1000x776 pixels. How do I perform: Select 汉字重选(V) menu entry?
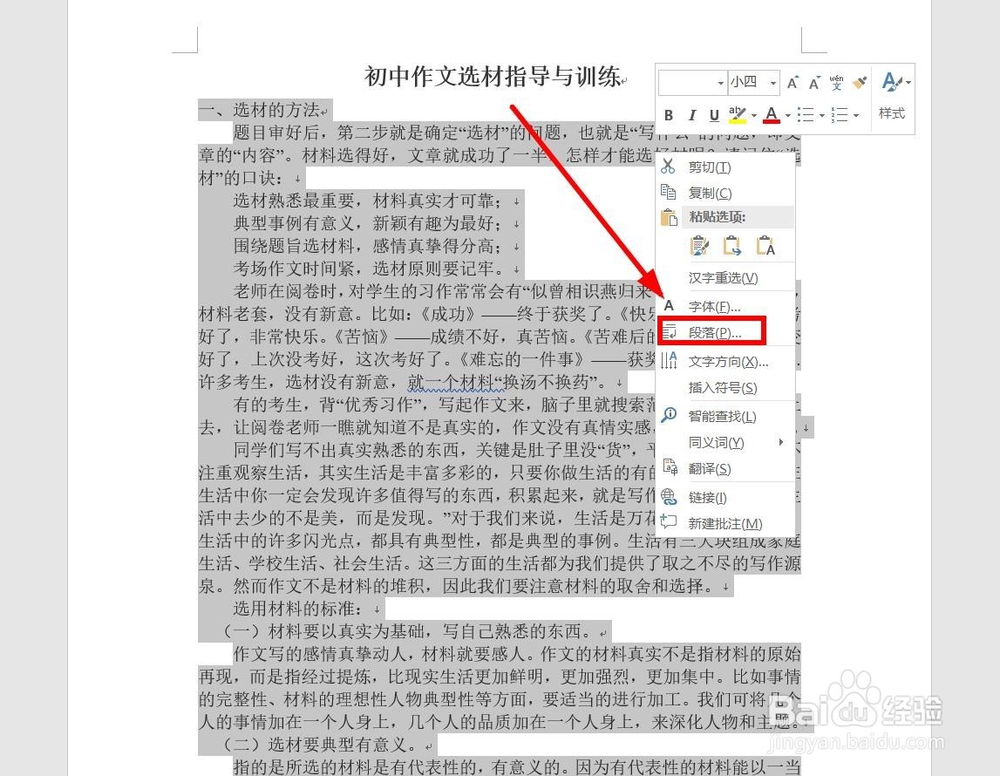coord(726,278)
